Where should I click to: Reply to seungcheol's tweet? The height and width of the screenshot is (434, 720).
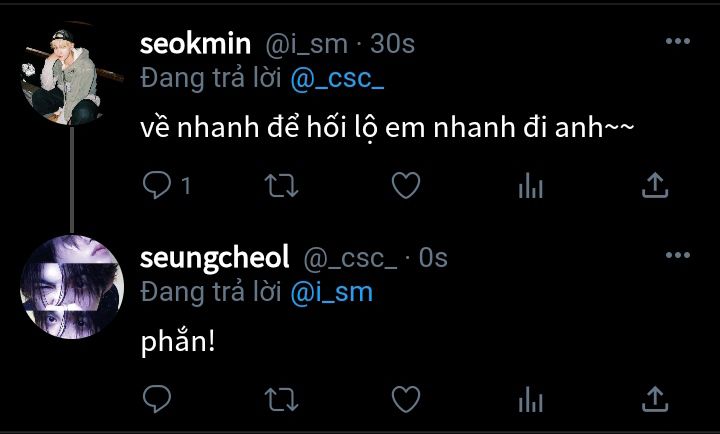[x=156, y=400]
